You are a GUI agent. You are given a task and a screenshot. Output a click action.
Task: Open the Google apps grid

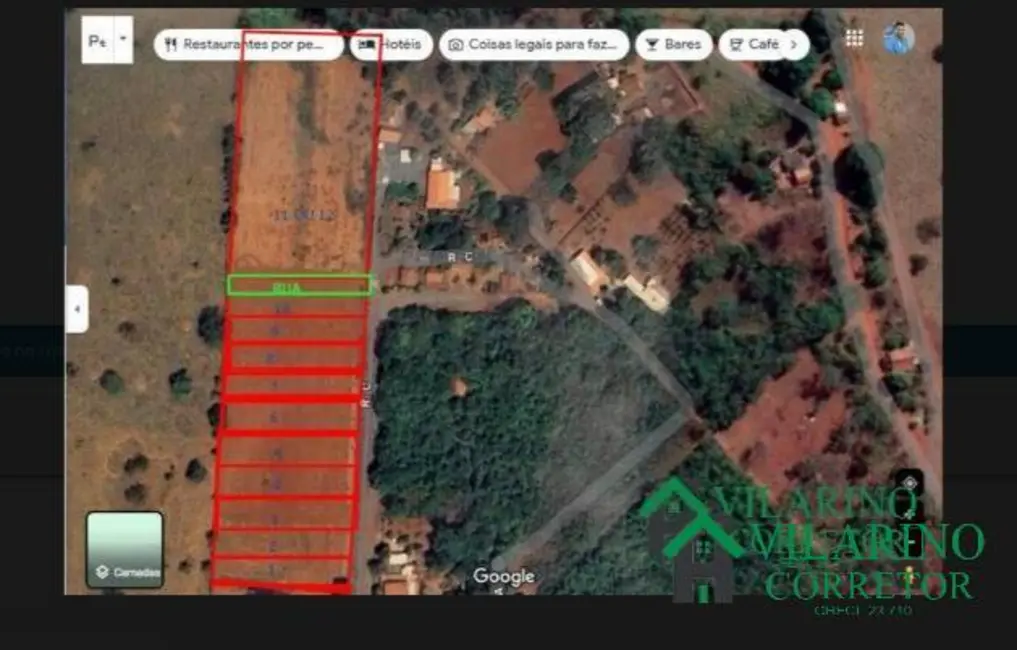pyautogui.click(x=855, y=38)
